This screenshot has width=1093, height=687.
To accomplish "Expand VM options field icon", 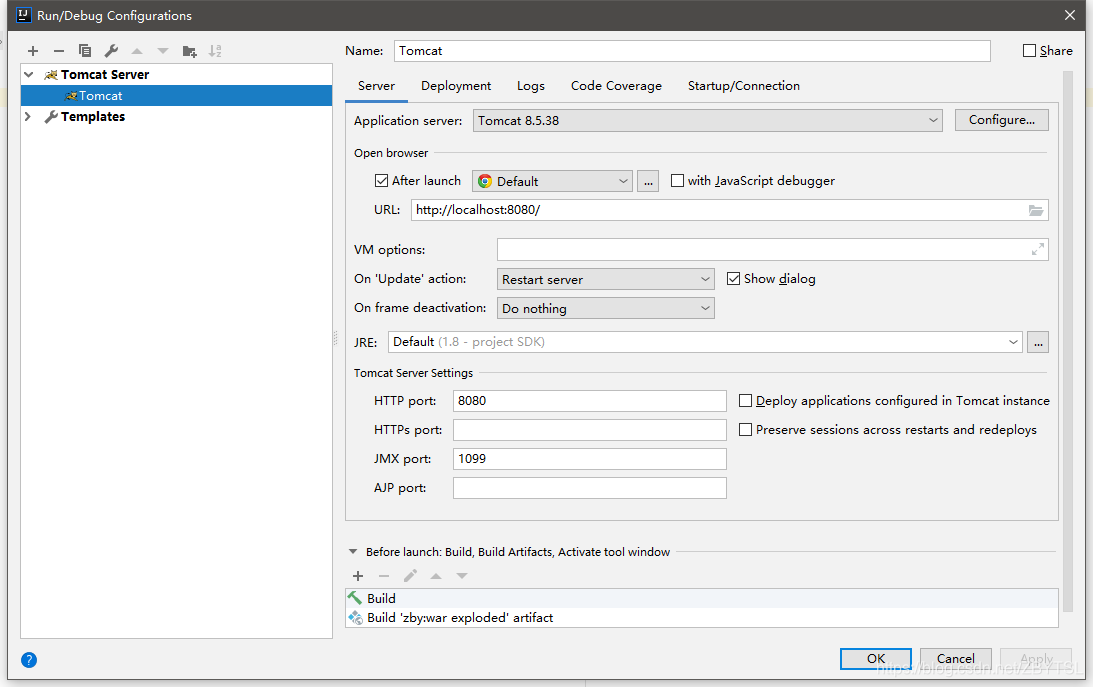I will 1038,249.
